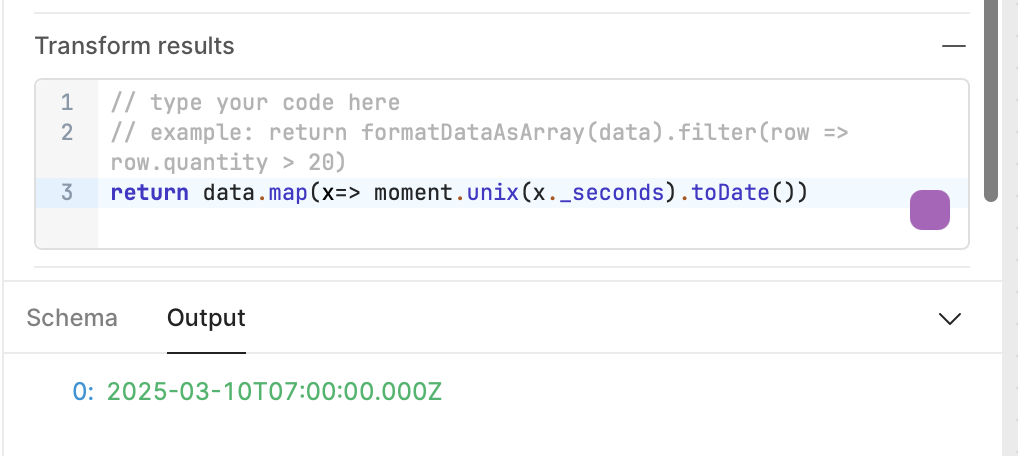Select output value 2025-03-10T07:00:00.000Z
The width and height of the screenshot is (1018, 456).
click(274, 392)
